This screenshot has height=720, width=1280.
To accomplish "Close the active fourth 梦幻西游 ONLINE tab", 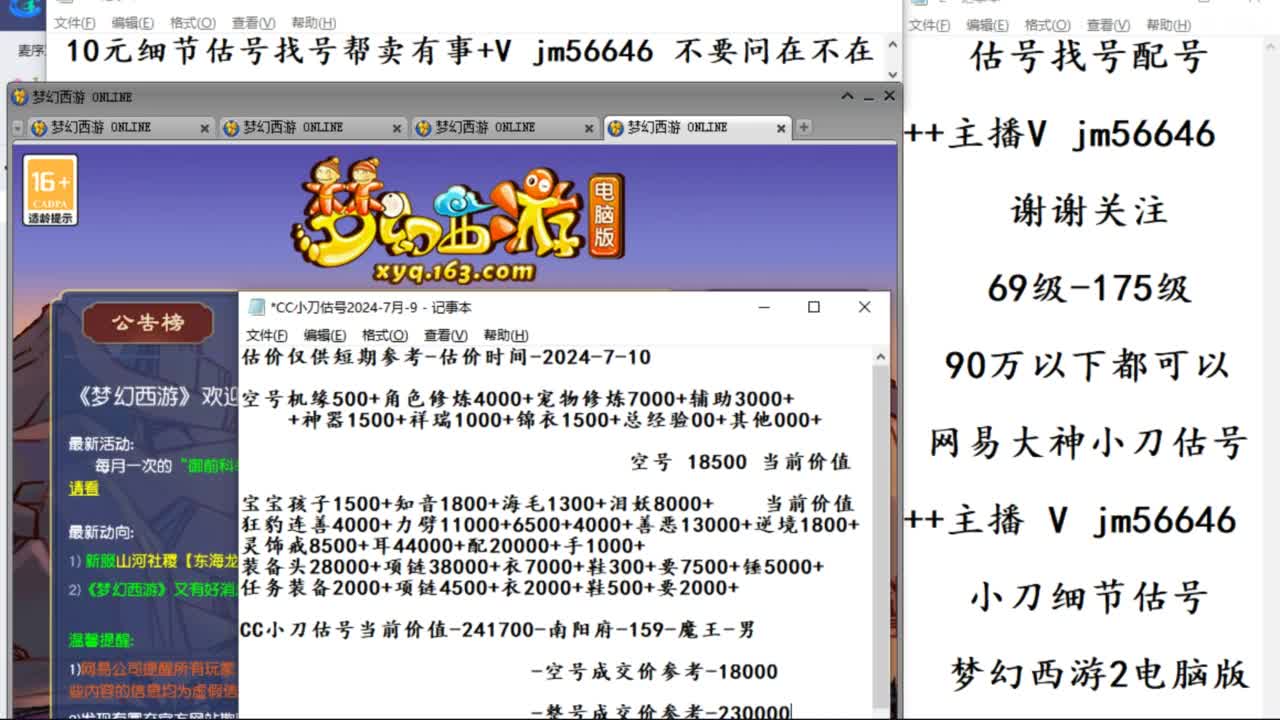I will click(x=782, y=128).
